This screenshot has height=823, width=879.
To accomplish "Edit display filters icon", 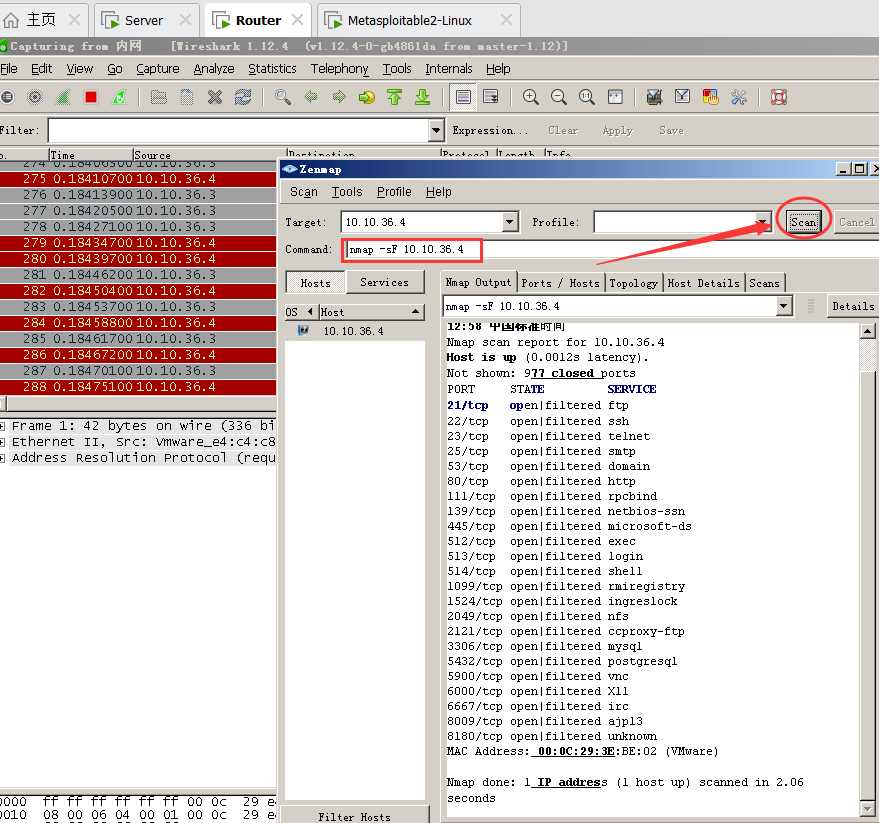I will tap(682, 97).
